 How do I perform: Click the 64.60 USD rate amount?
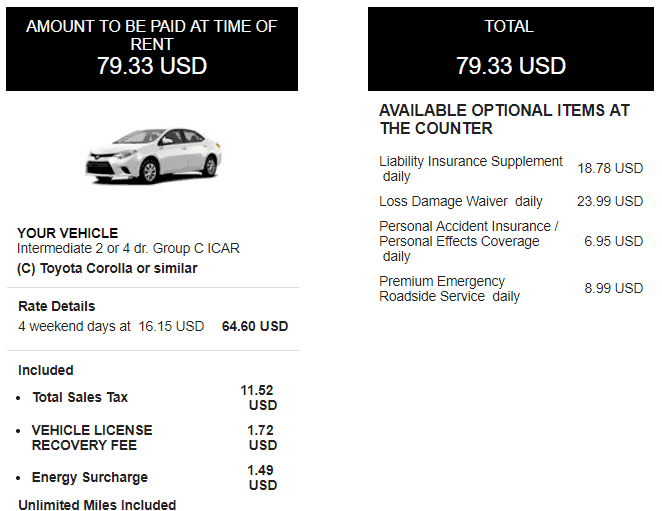(x=255, y=326)
